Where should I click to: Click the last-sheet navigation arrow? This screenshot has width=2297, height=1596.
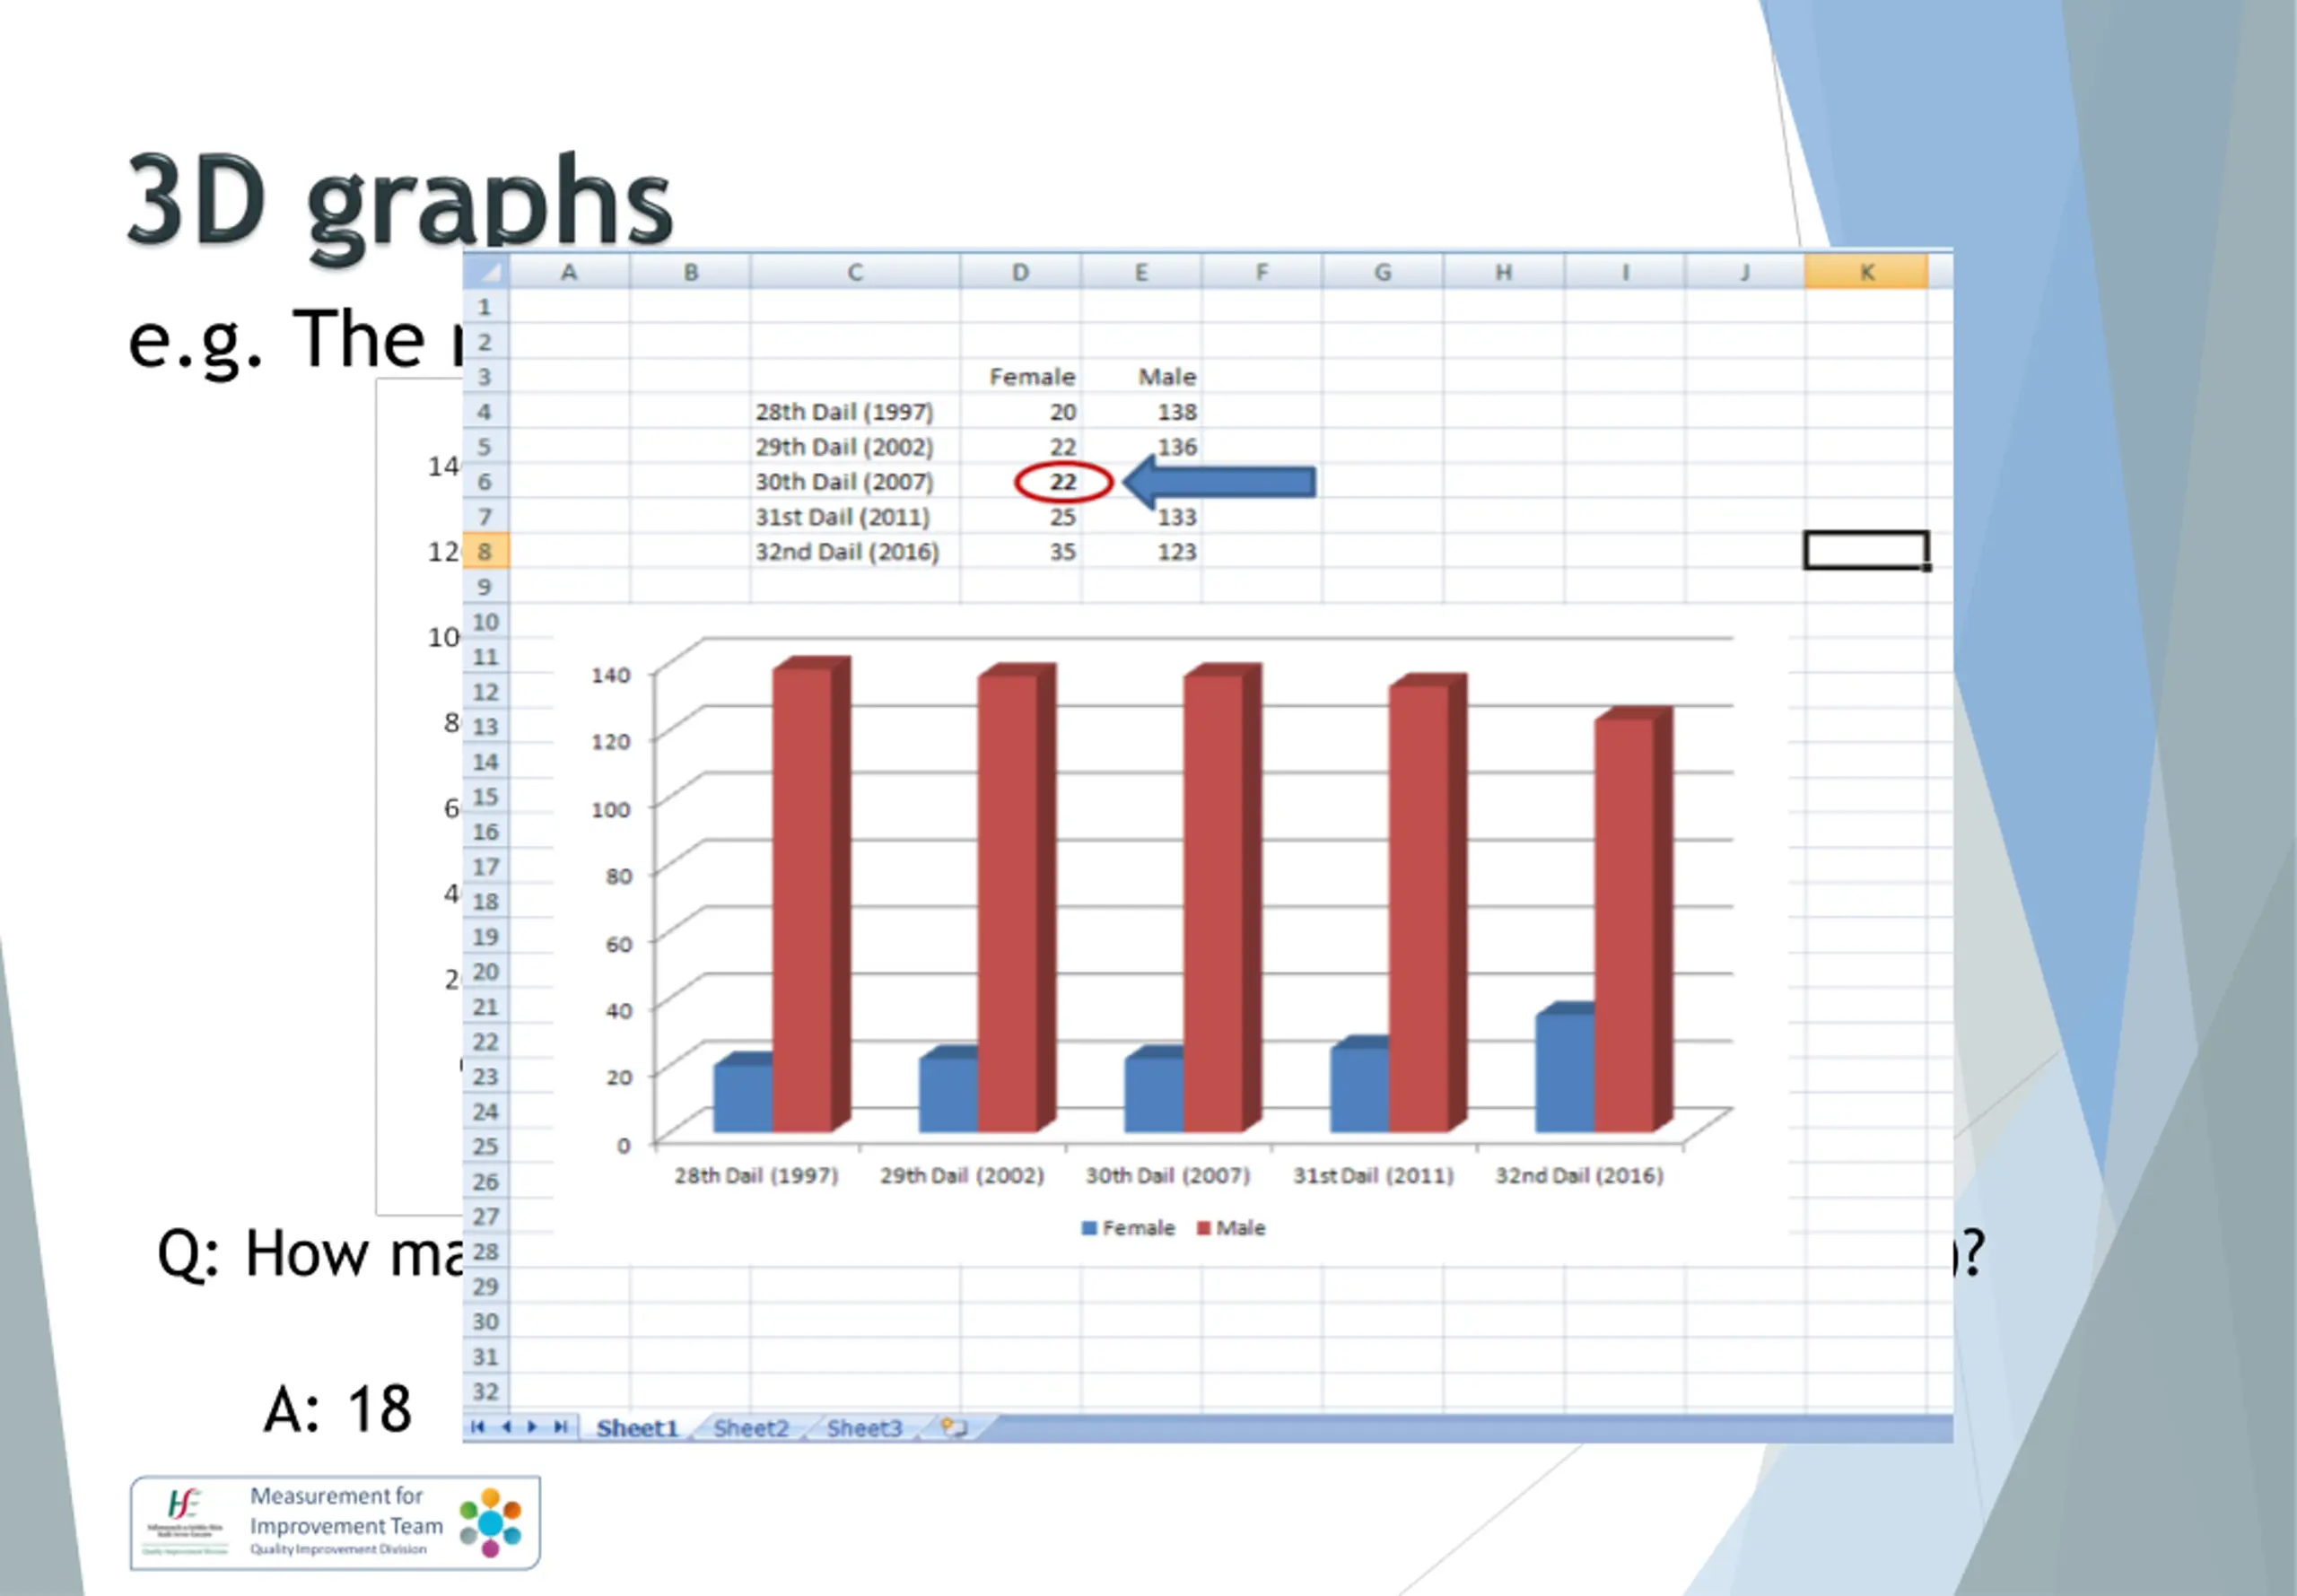561,1427
